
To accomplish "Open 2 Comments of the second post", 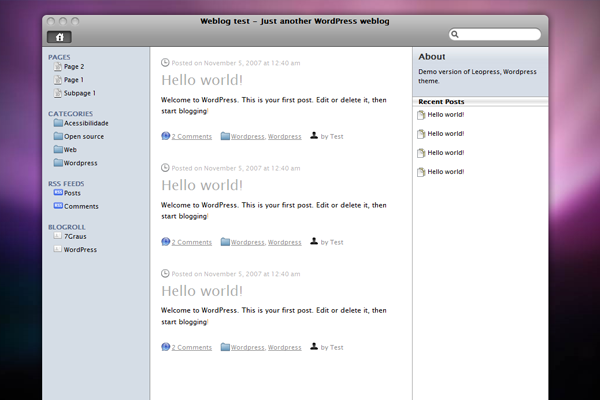I will pos(191,242).
